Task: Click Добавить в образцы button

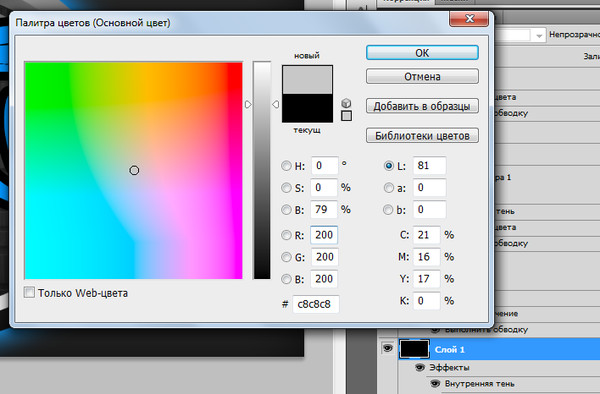Action: (422, 106)
